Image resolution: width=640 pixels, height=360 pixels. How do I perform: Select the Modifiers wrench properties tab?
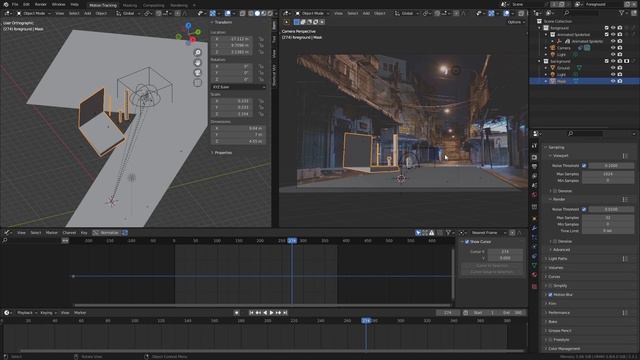(535, 228)
